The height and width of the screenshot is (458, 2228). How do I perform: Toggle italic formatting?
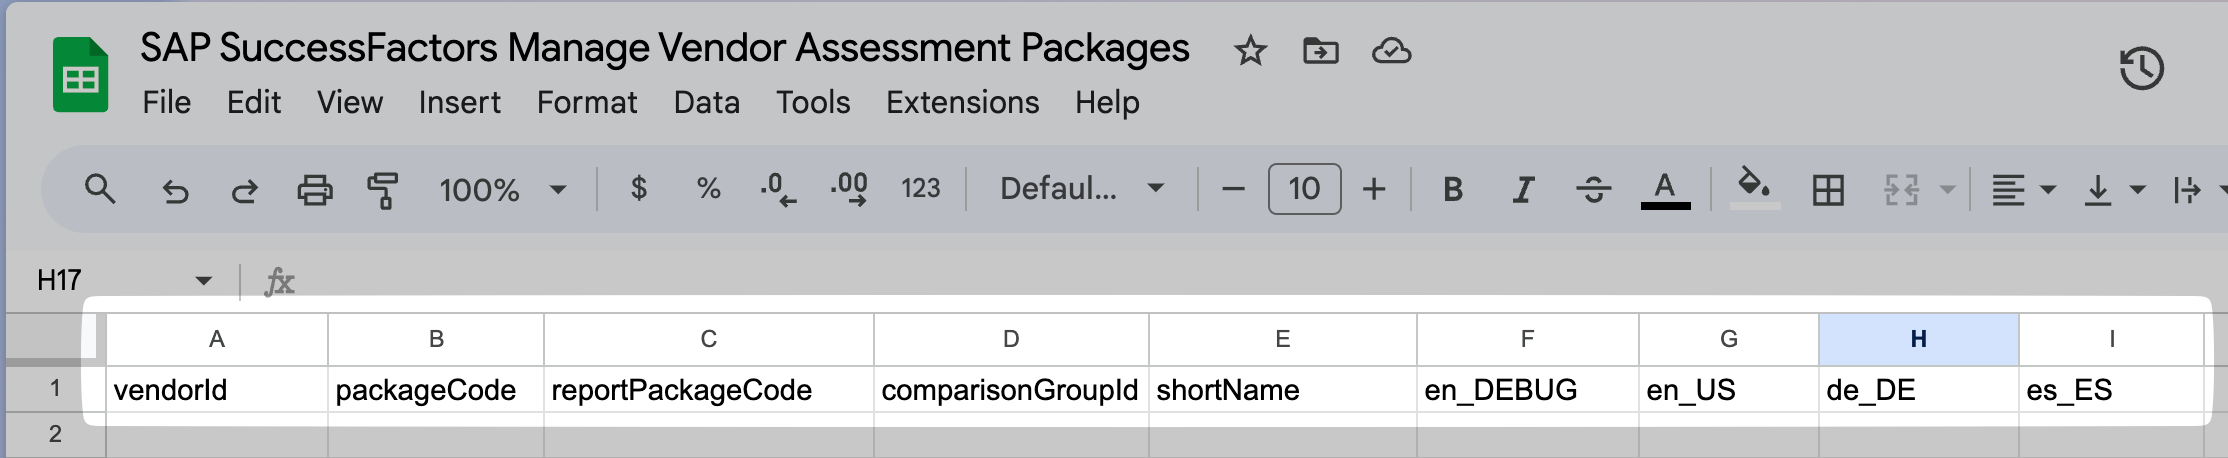click(1523, 189)
